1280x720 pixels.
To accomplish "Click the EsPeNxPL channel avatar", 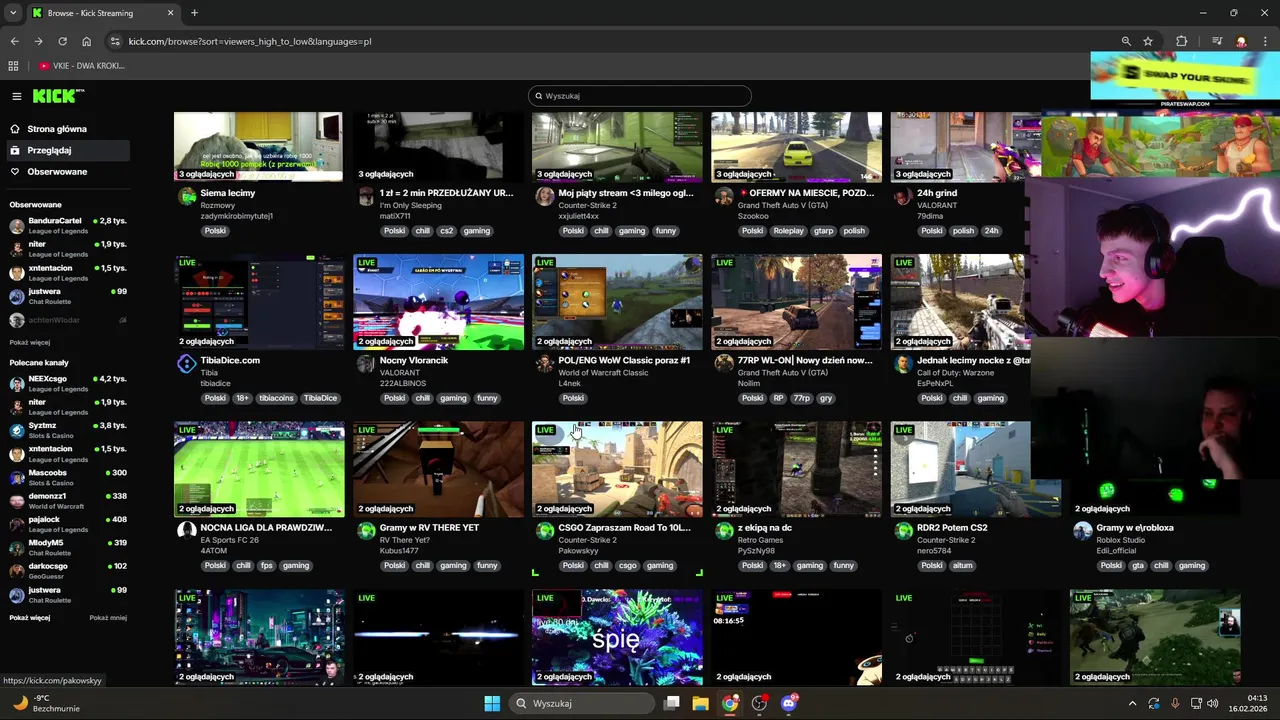I will [x=903, y=365].
